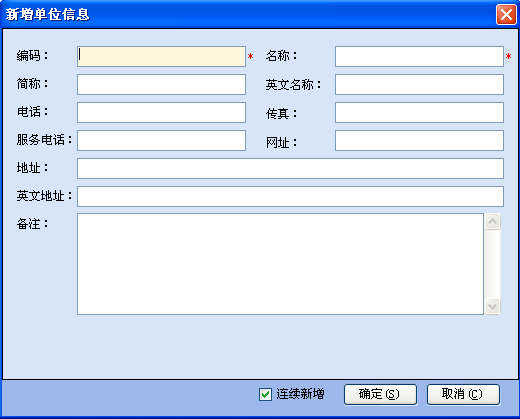Click the 连续新增 checkbox label text
Viewport: 520px width, 419px height.
[x=300, y=394]
